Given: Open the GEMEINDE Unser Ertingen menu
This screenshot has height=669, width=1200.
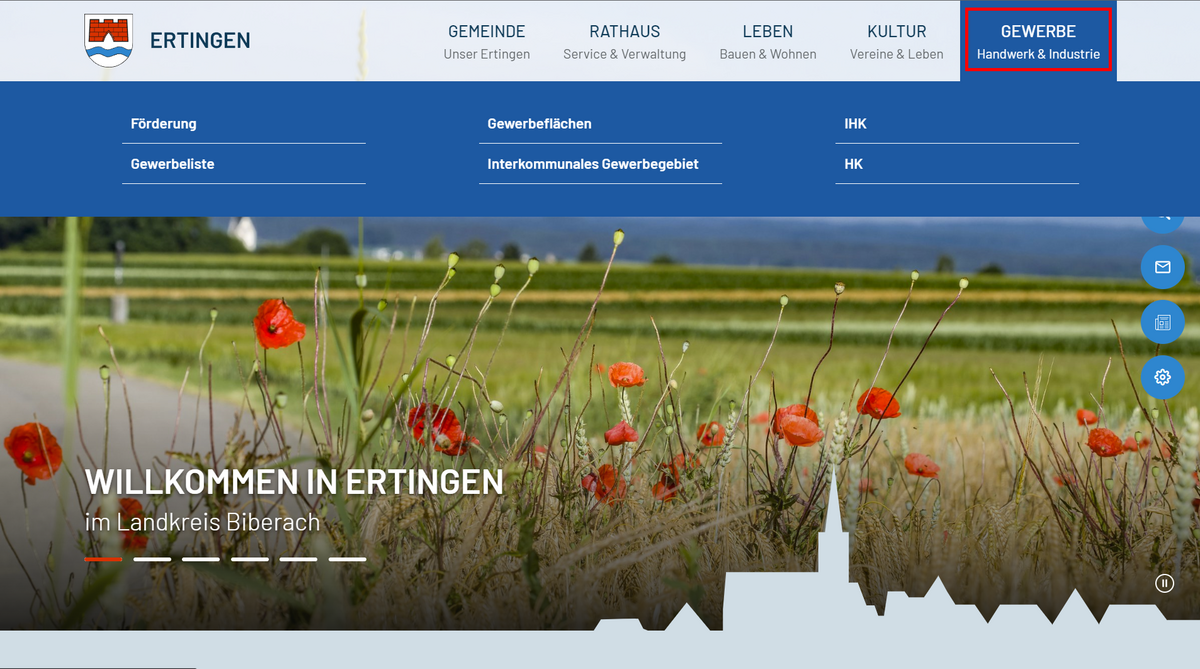Looking at the screenshot, I should pos(487,41).
